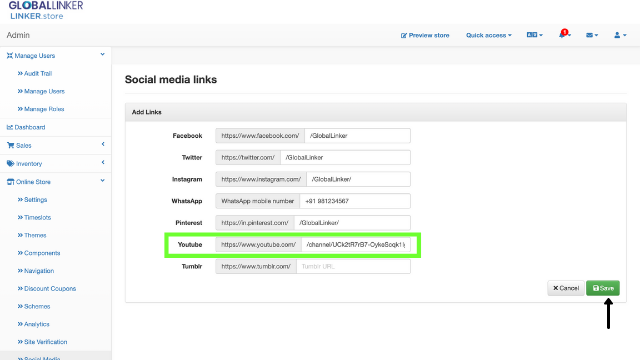Click the https://www.facebook.com/ prefix
The image size is (640, 360).
click(260, 136)
